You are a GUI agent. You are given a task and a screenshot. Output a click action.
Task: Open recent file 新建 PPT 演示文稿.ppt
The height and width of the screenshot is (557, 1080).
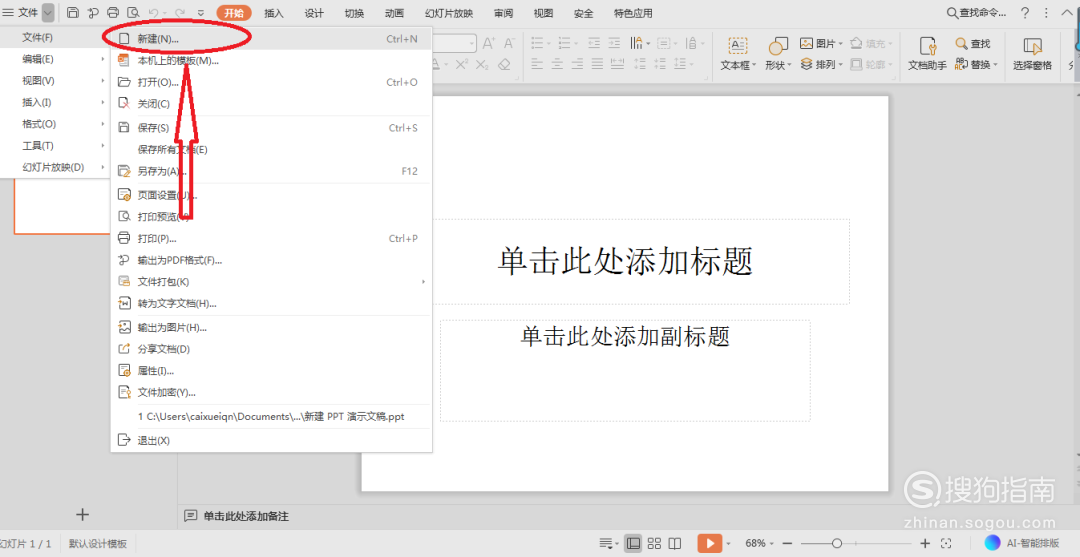point(271,417)
